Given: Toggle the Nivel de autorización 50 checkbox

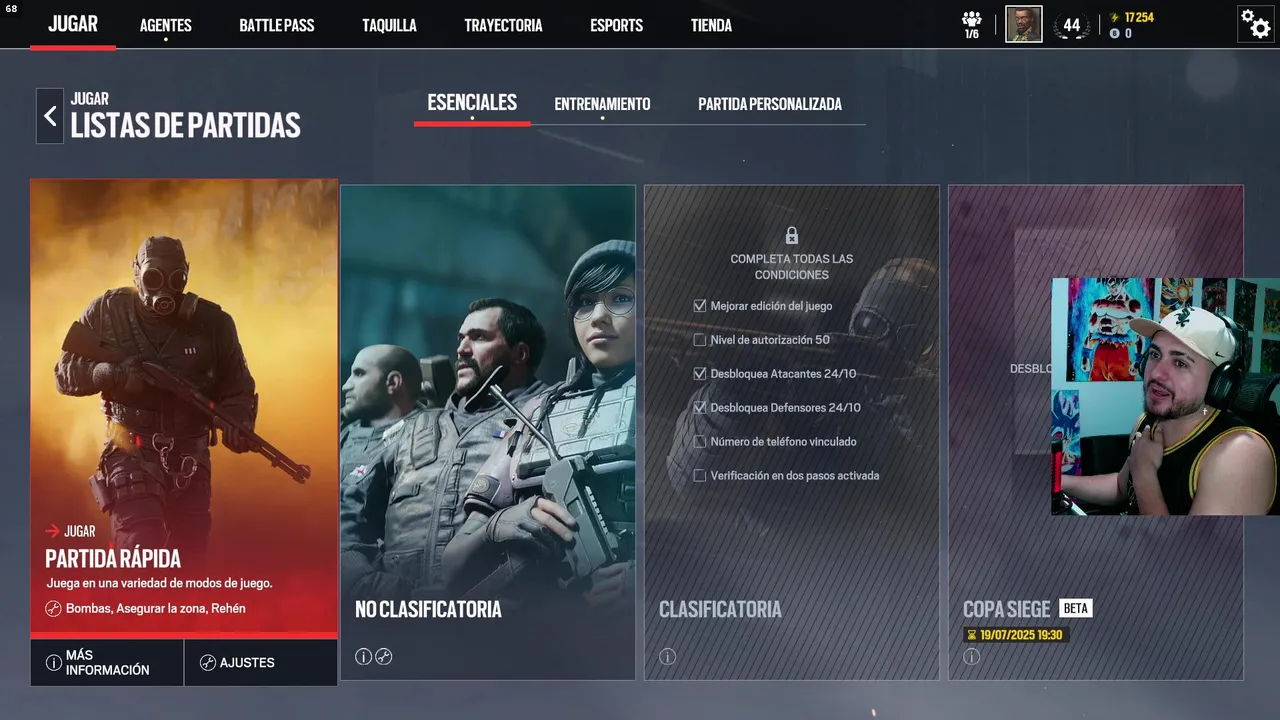Looking at the screenshot, I should (700, 340).
